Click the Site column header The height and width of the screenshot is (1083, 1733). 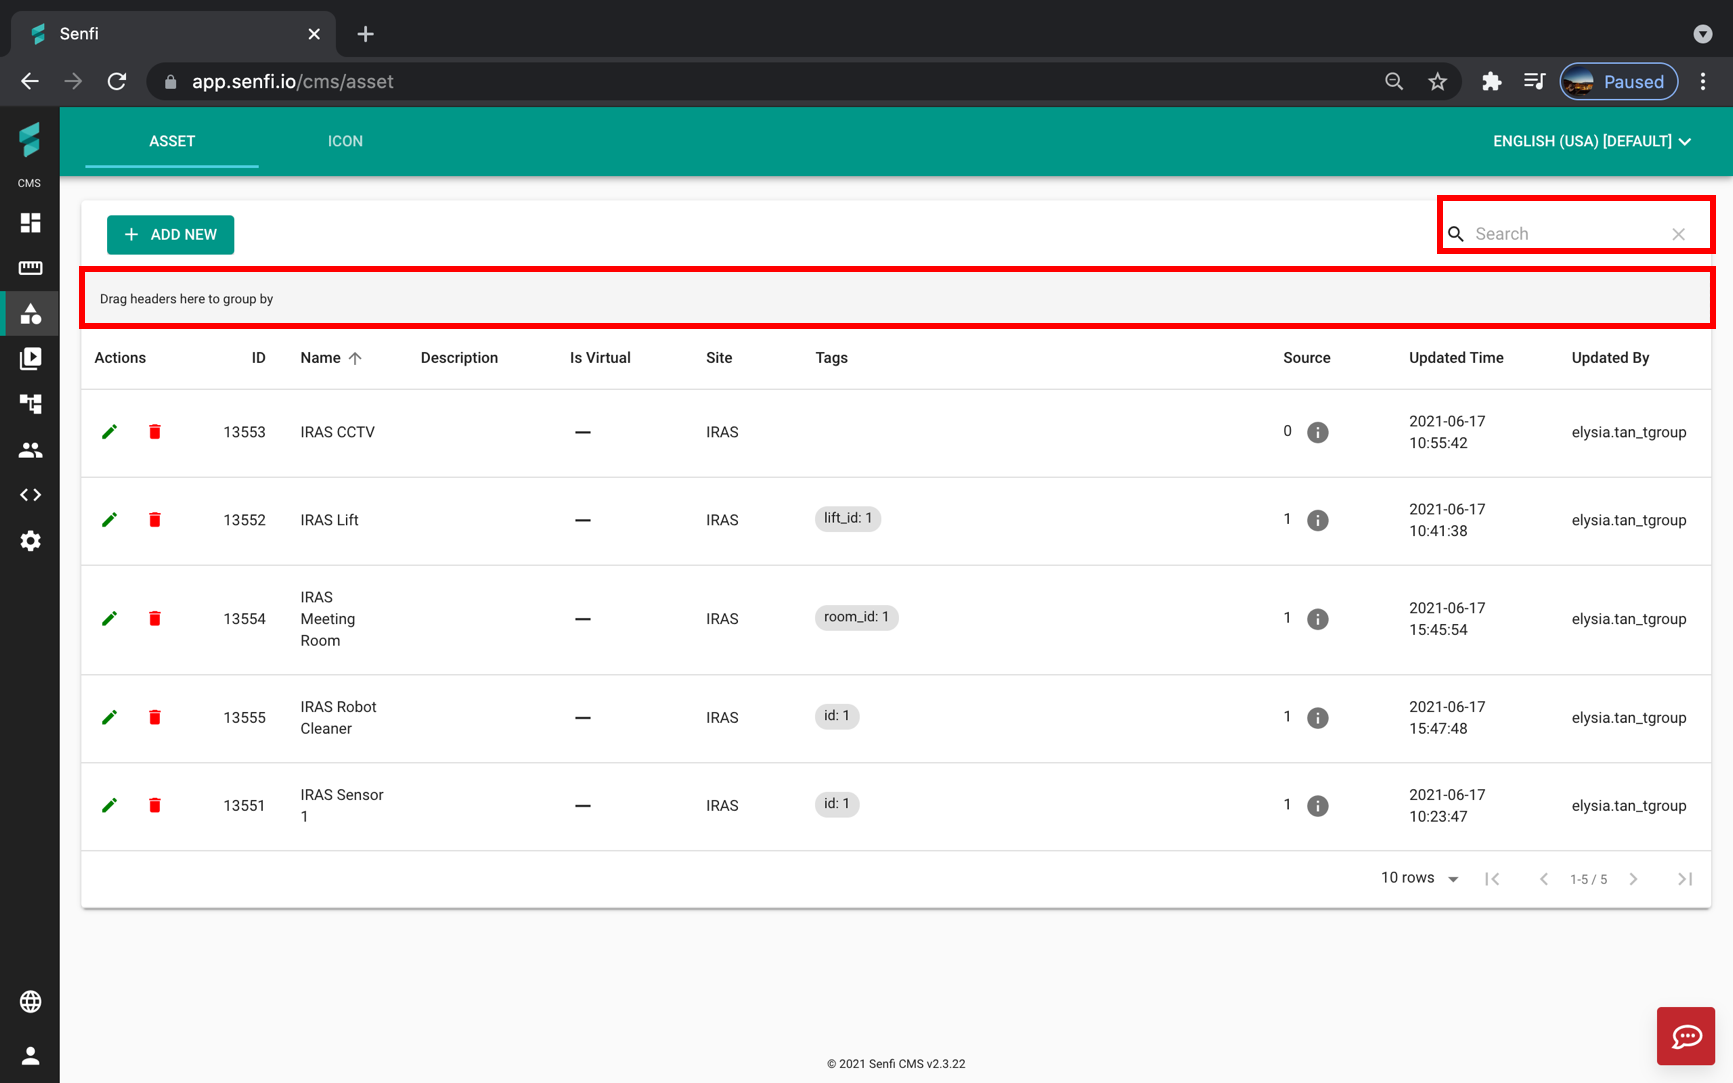click(719, 358)
